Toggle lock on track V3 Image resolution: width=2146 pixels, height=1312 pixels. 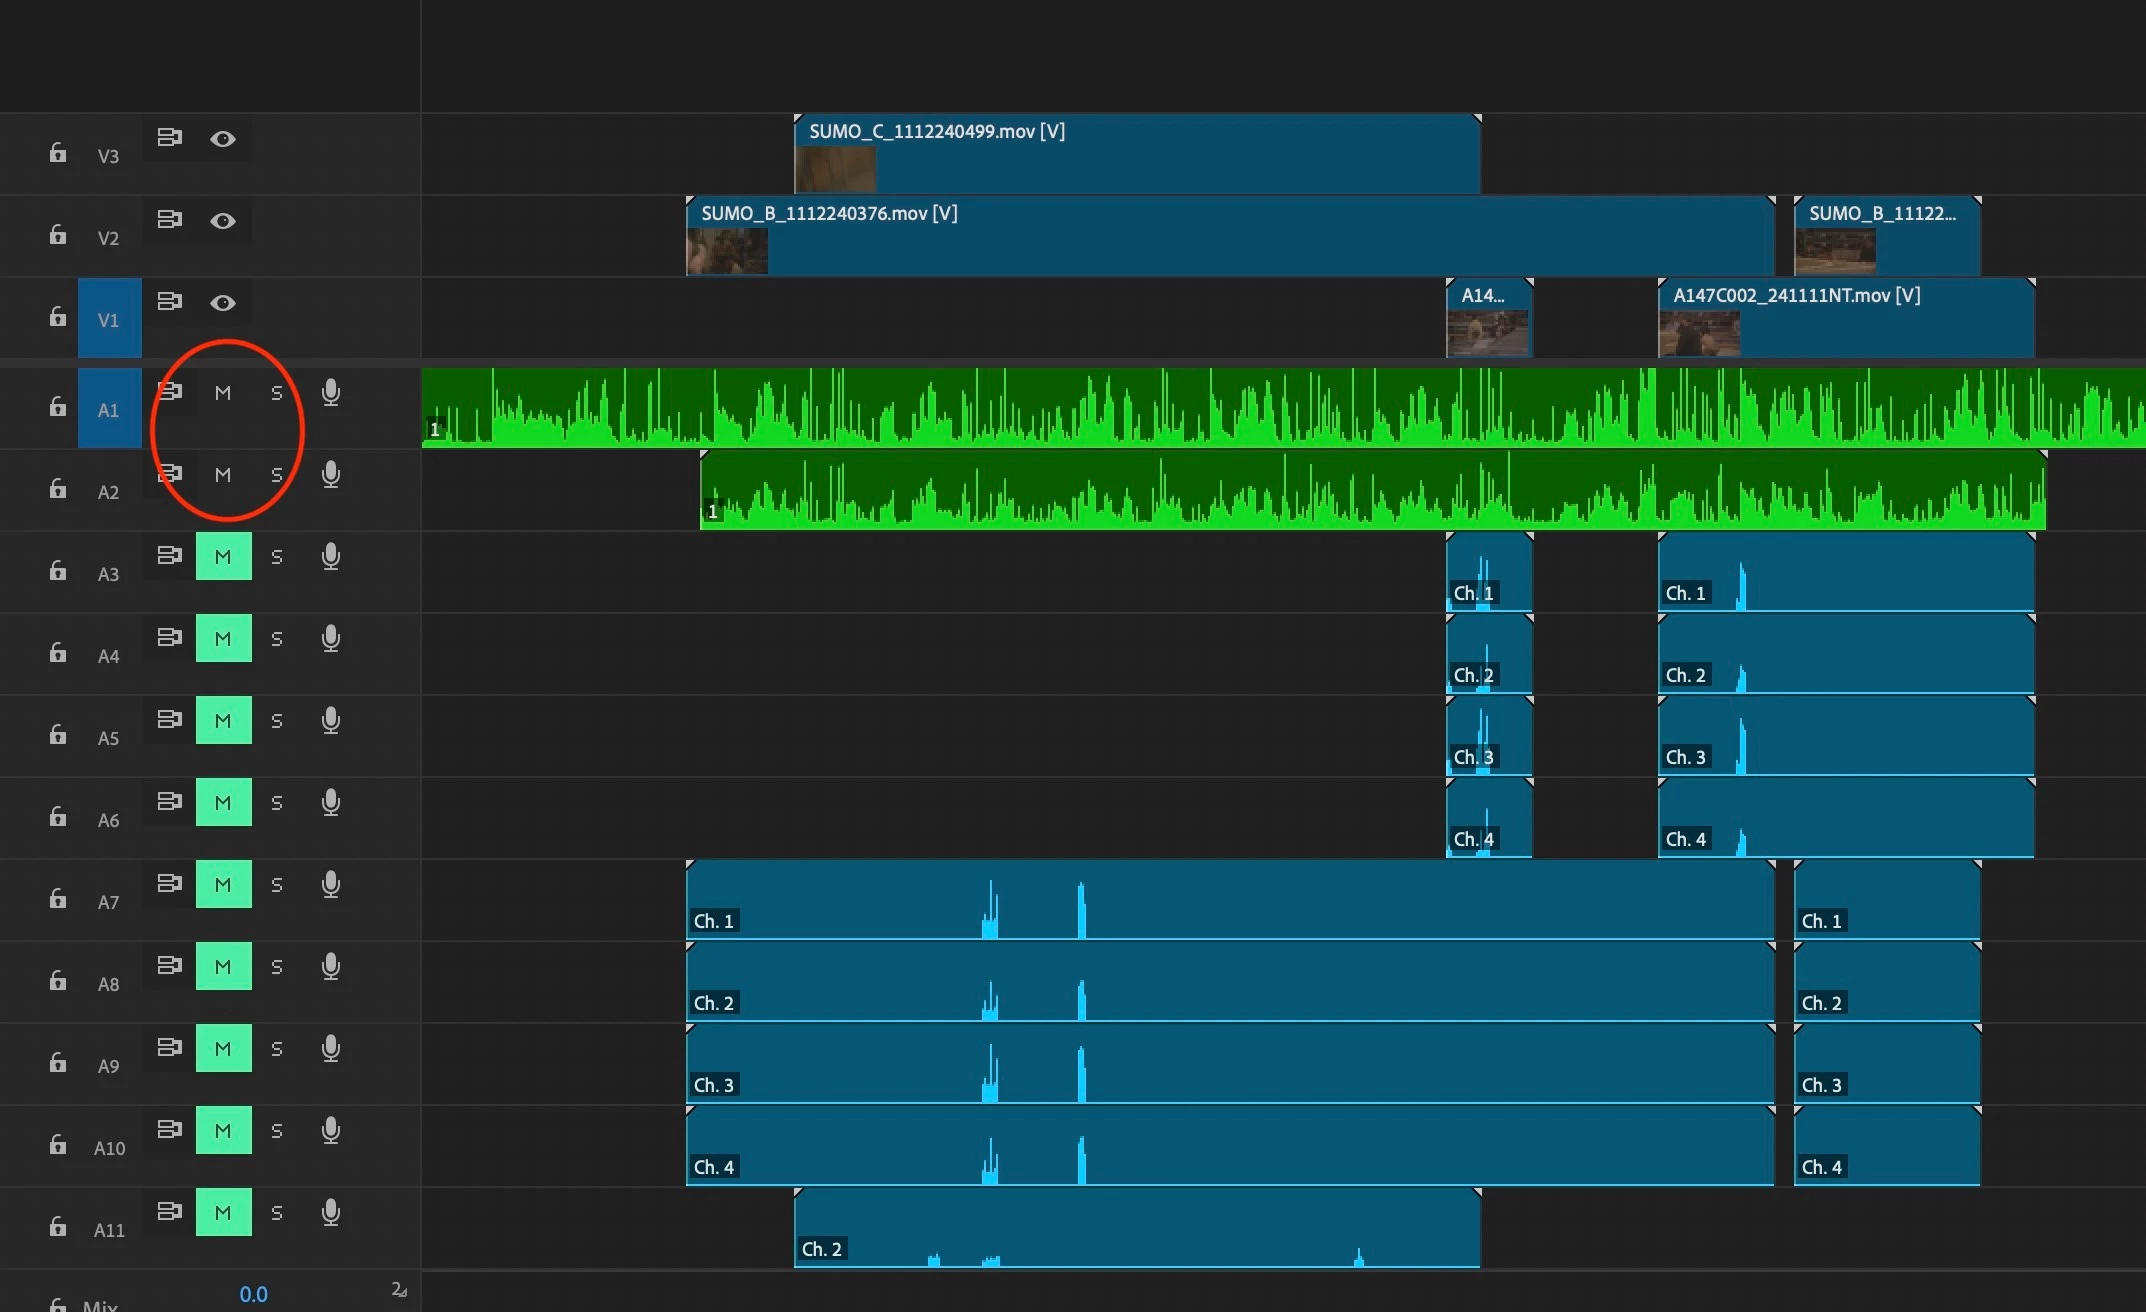click(x=58, y=152)
